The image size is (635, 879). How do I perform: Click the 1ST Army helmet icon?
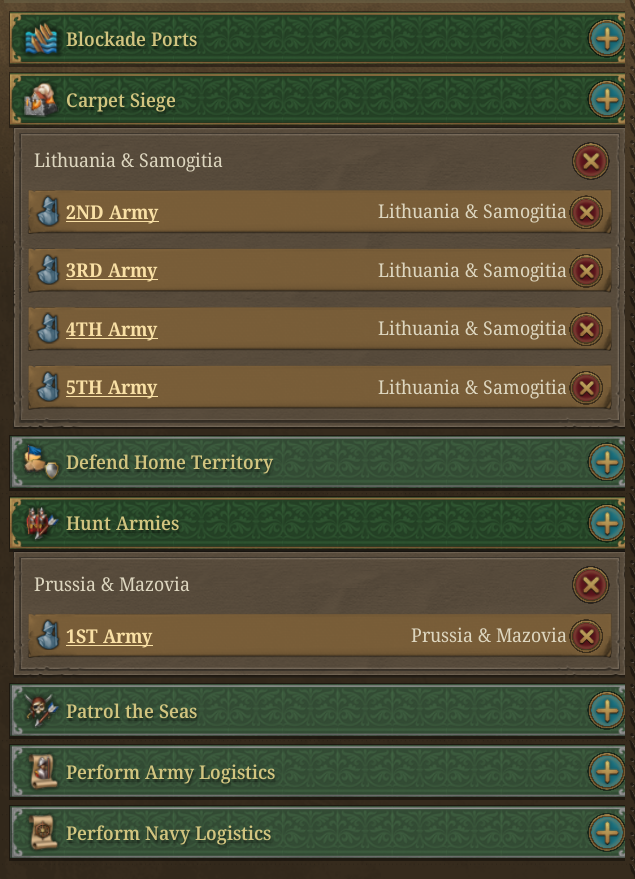[48, 636]
